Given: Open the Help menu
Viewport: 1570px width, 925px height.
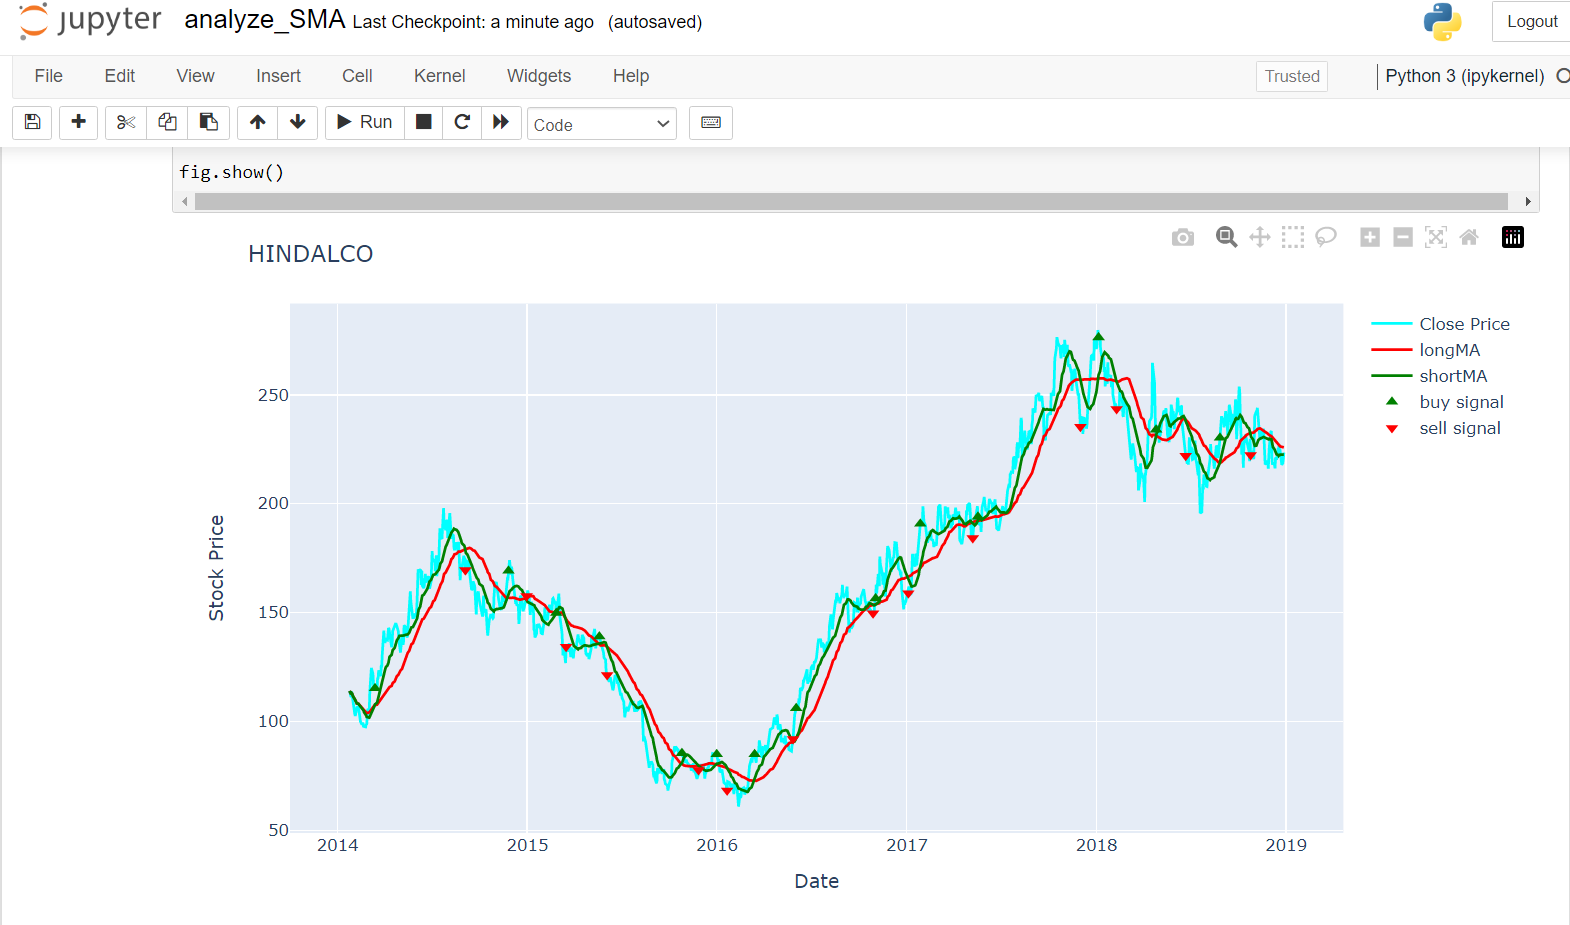Looking at the screenshot, I should click(x=631, y=76).
